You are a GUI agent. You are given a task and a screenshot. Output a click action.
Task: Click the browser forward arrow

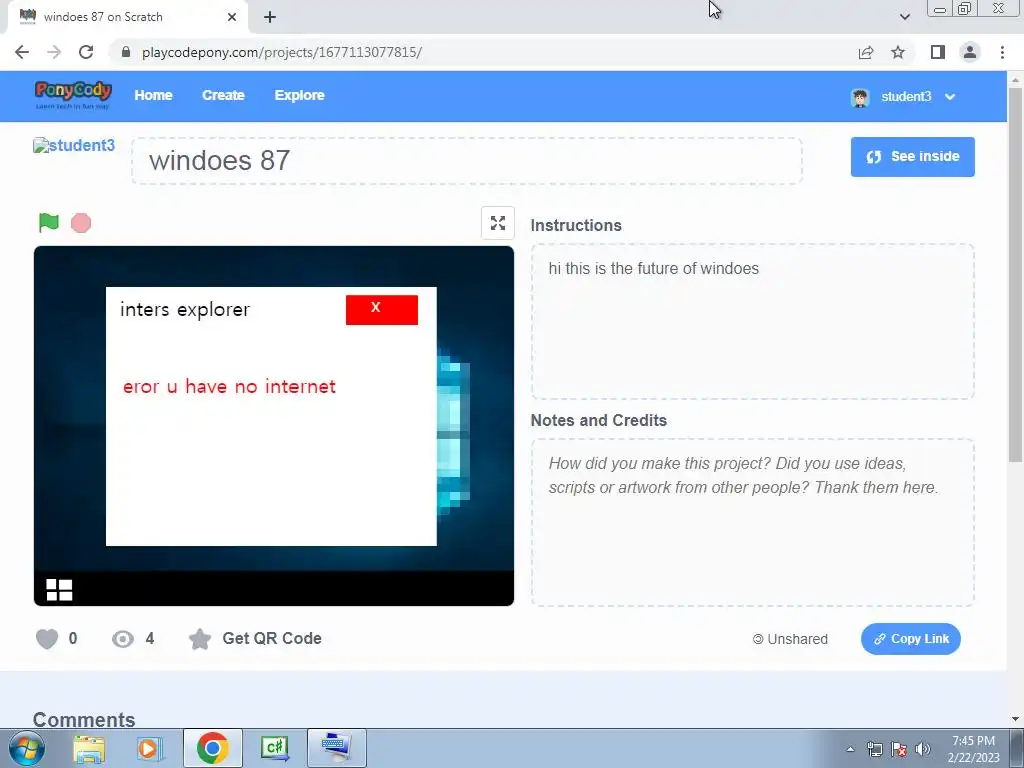54,52
